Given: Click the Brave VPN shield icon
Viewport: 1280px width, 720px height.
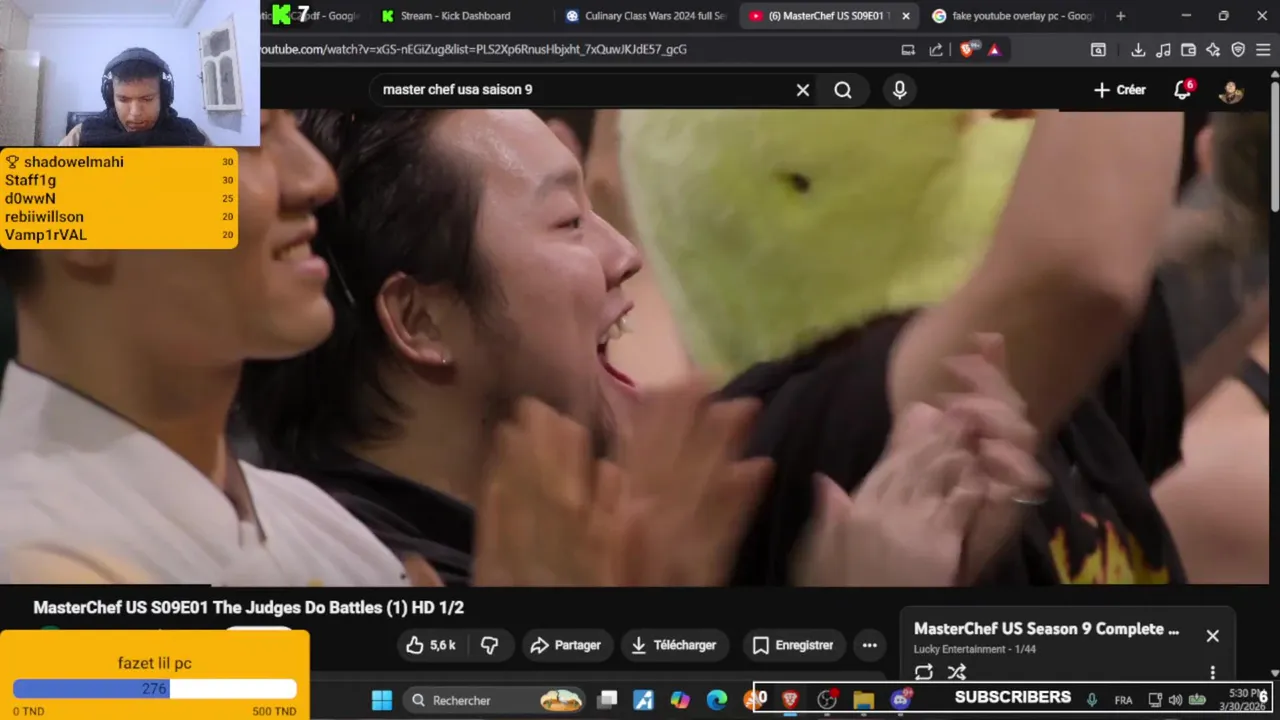Looking at the screenshot, I should coord(1238,50).
